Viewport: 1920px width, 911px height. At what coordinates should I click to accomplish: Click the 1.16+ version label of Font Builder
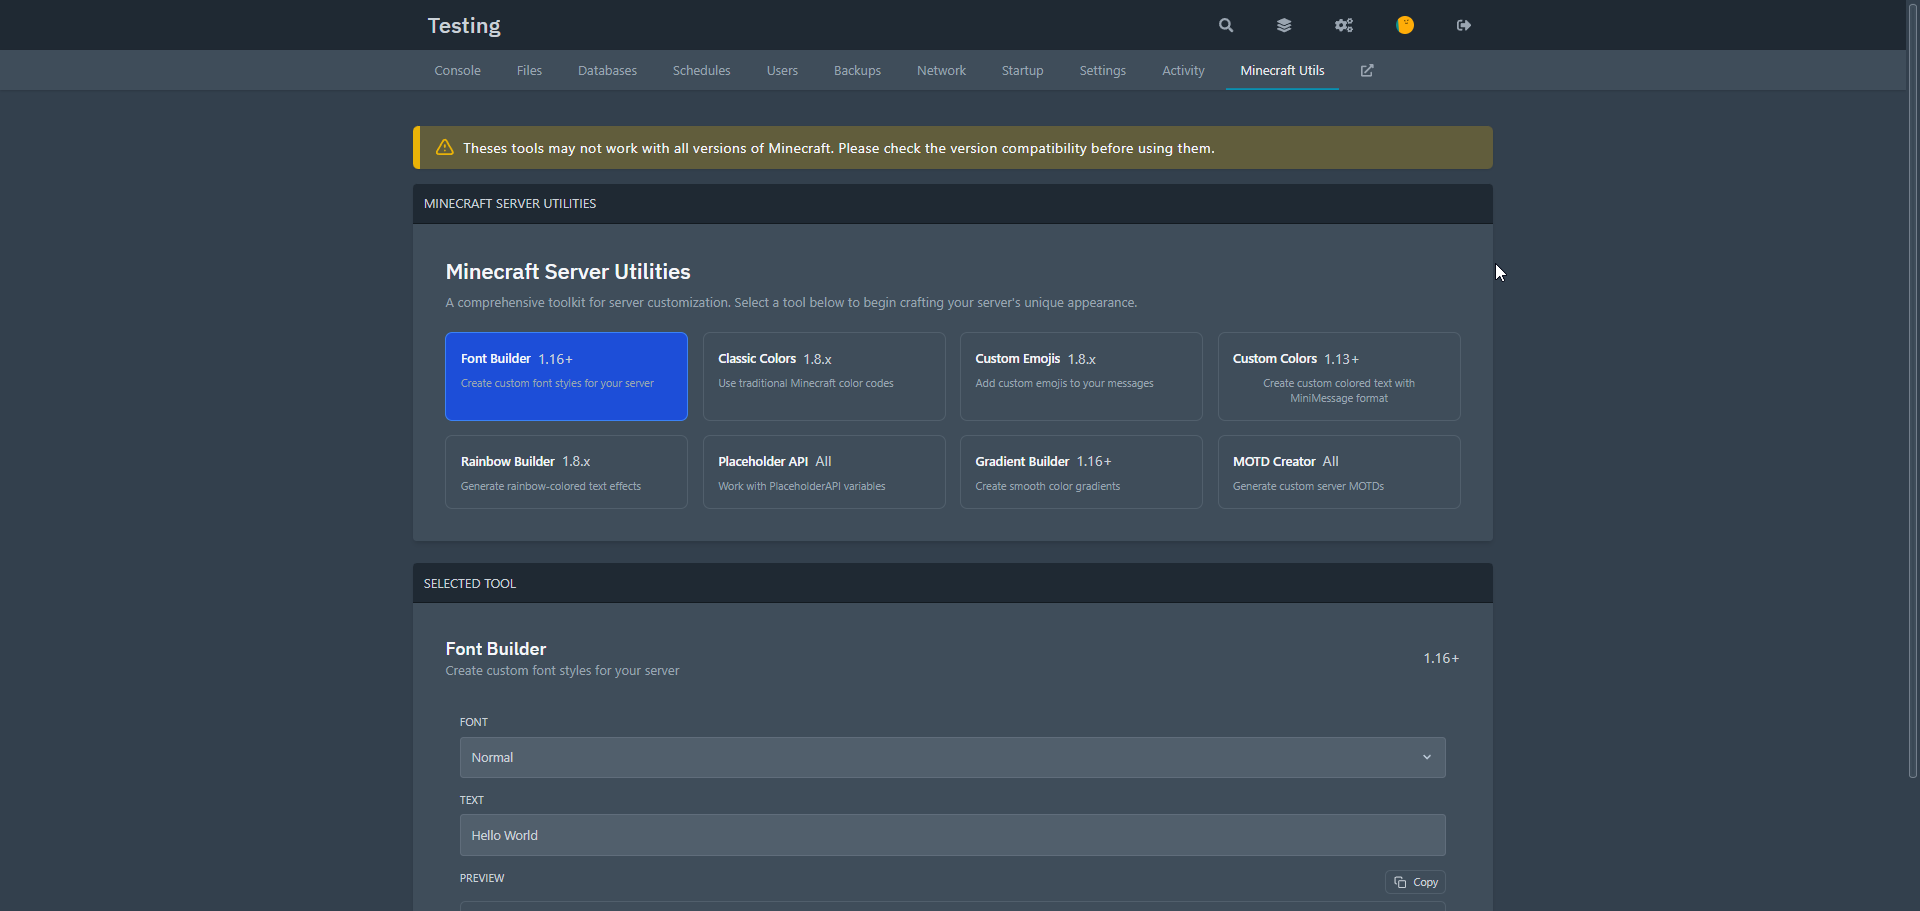[x=1441, y=658]
